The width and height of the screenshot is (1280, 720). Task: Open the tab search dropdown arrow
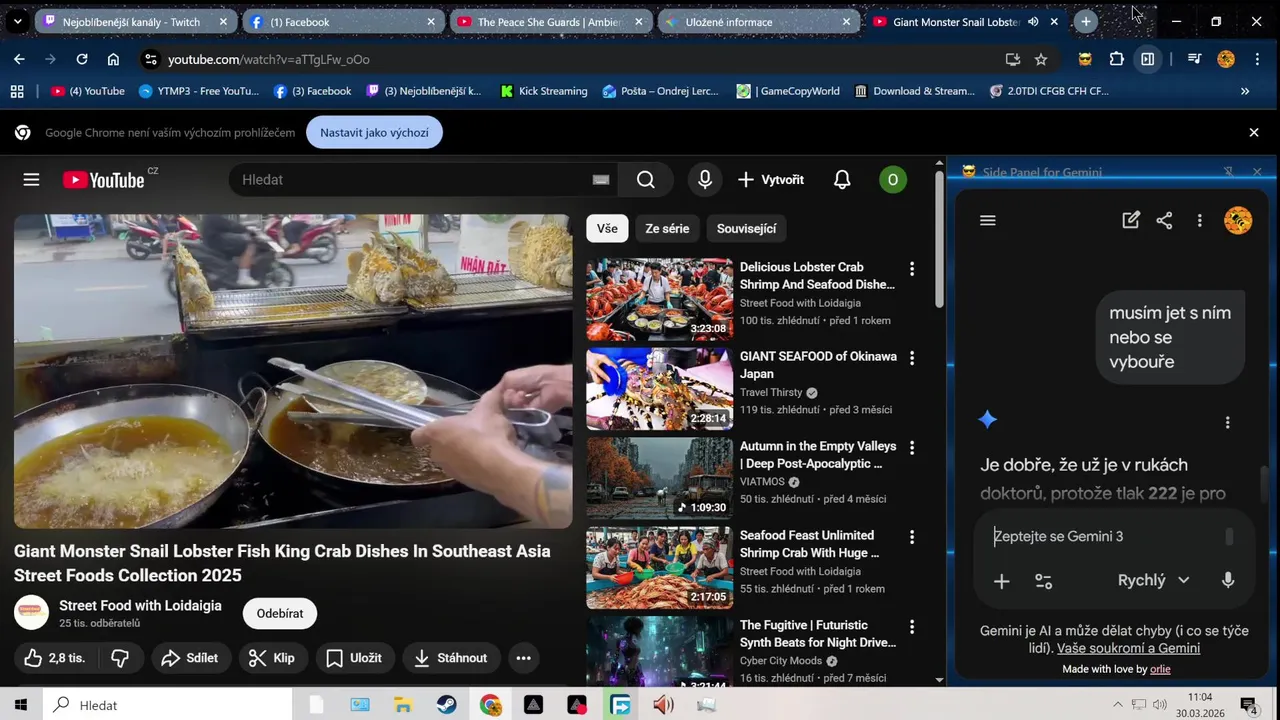pyautogui.click(x=17, y=21)
